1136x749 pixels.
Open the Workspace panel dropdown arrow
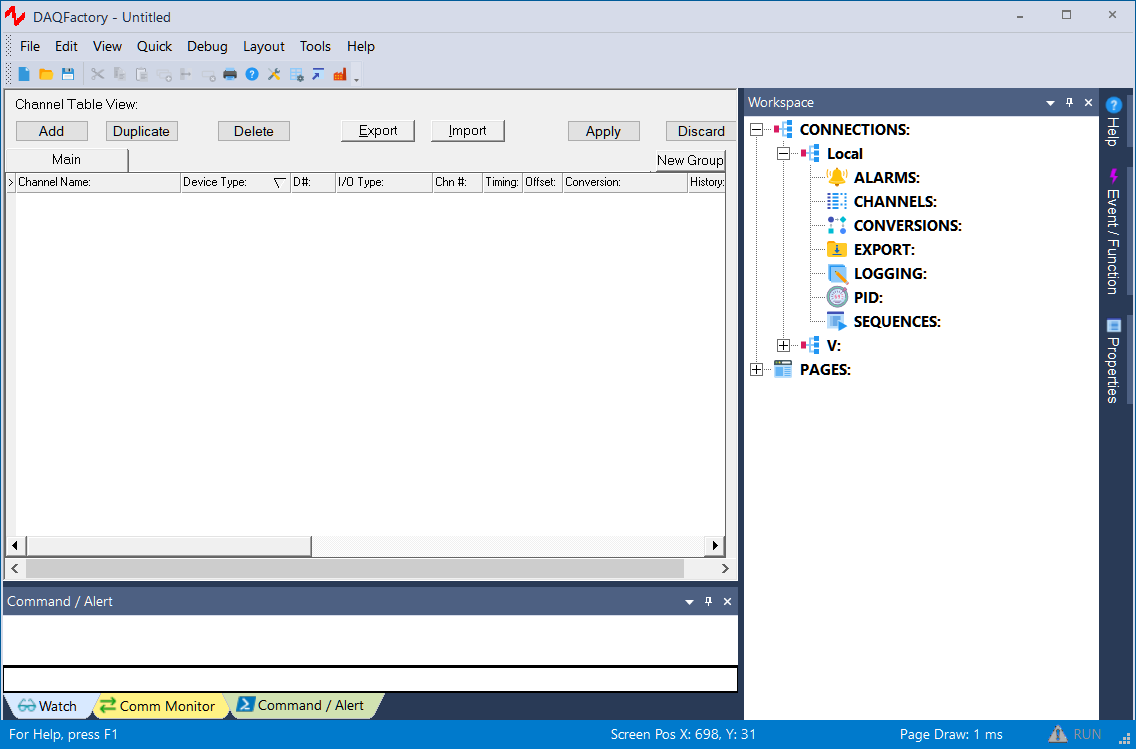pos(1050,102)
